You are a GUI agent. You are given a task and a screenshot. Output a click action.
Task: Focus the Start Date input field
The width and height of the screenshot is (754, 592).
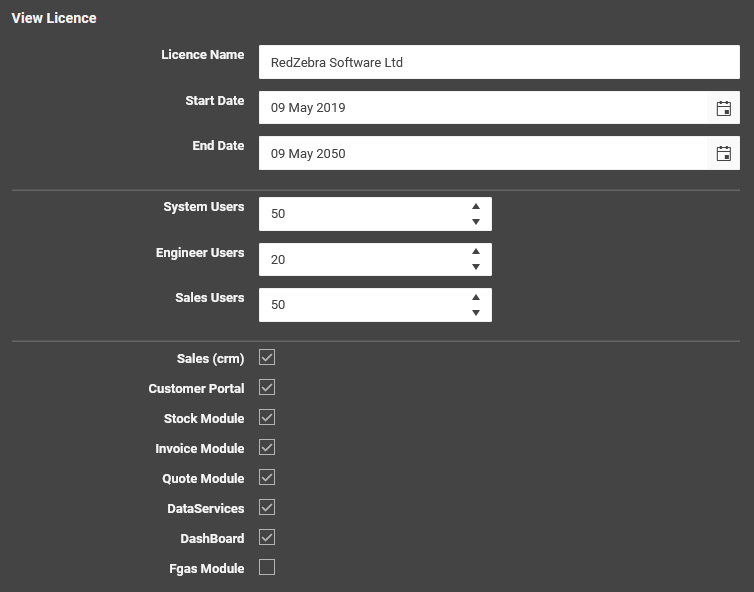click(483, 108)
